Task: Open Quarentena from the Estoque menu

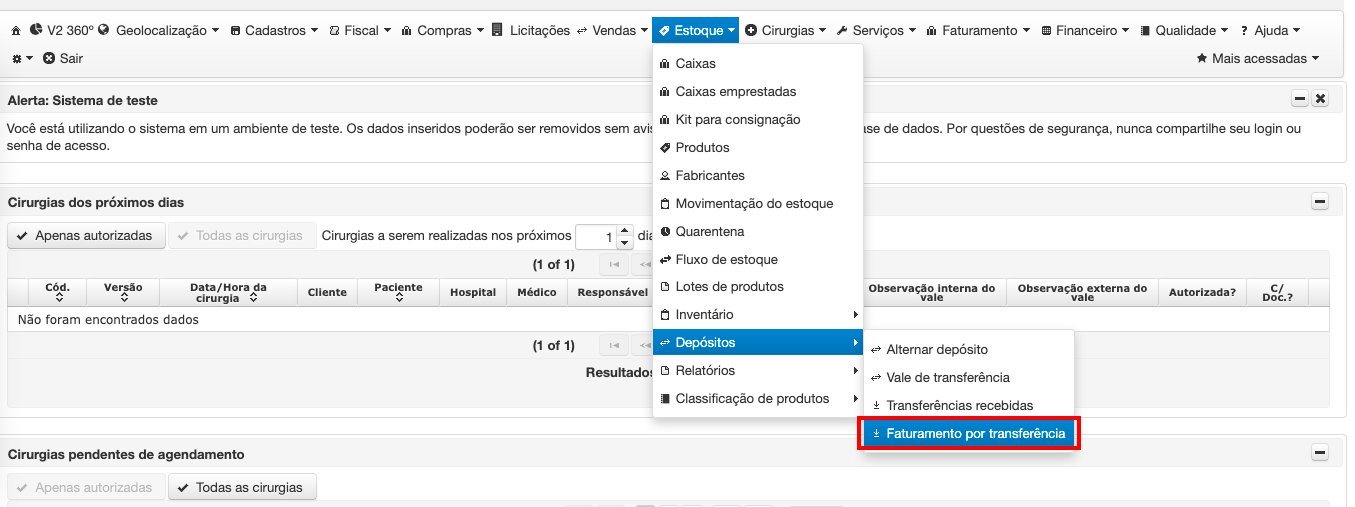Action: pyautogui.click(x=757, y=232)
